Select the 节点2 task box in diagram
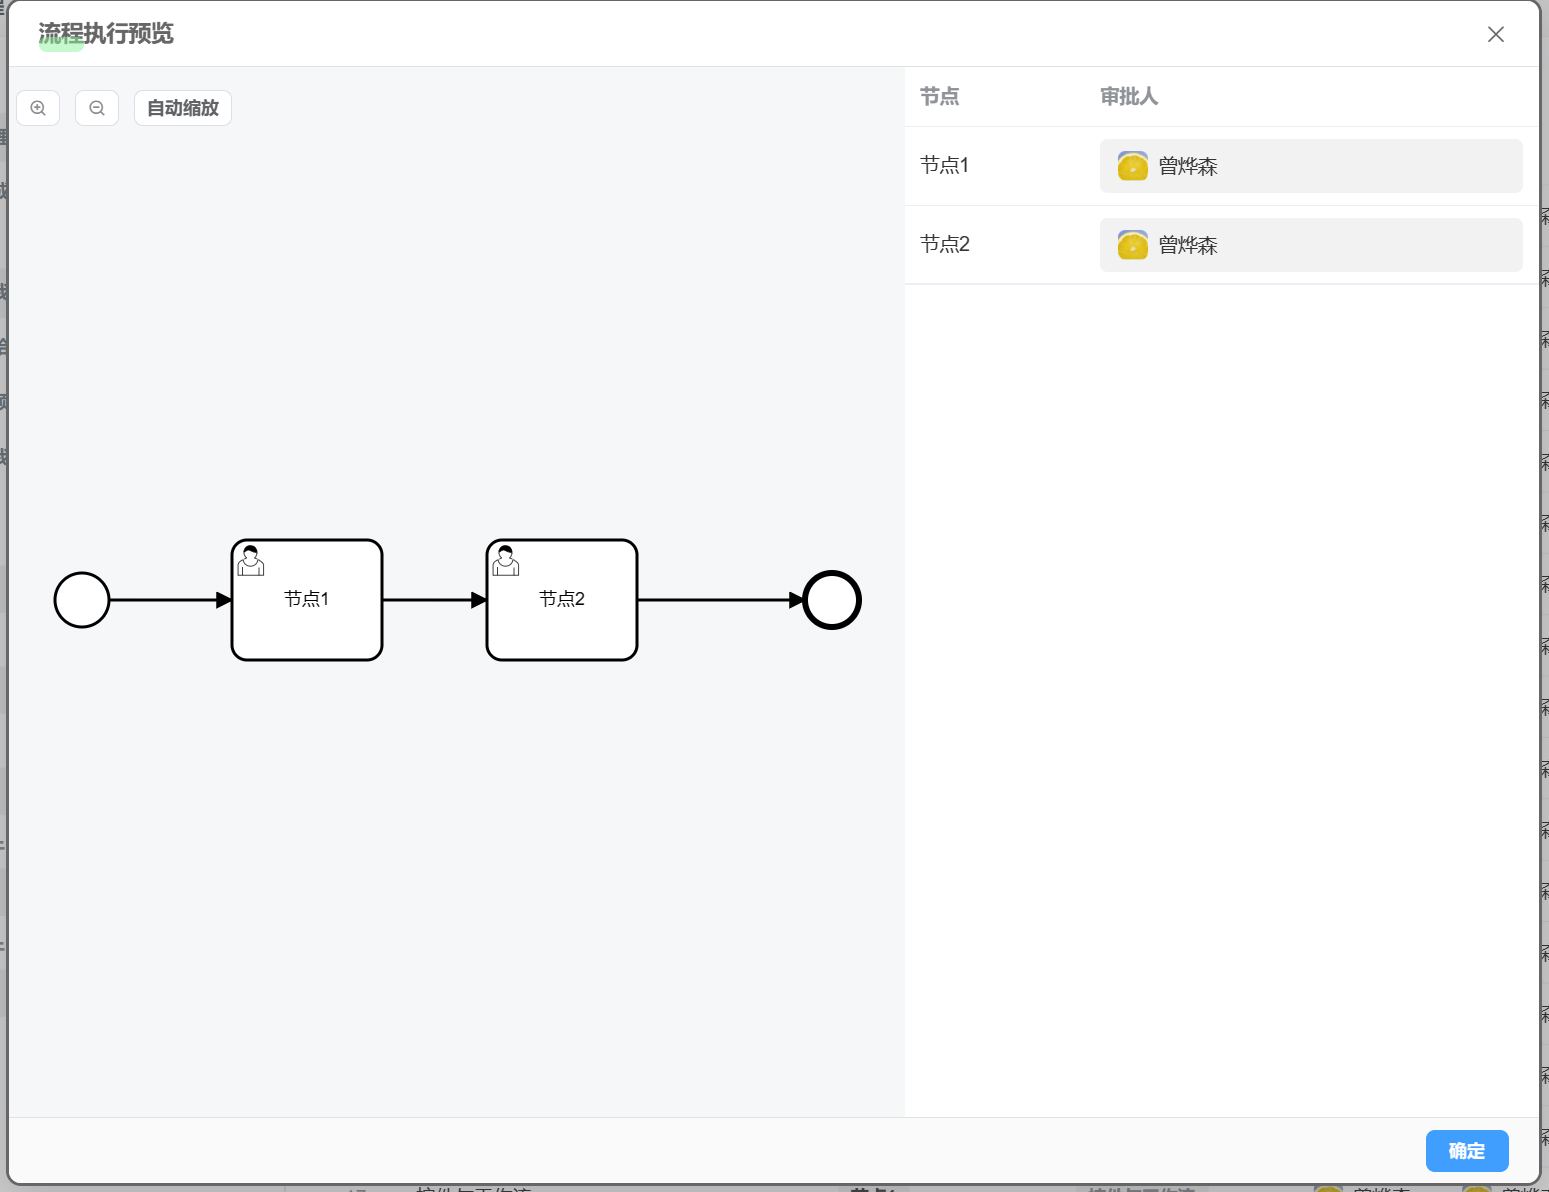Screen dimensions: 1549x1192 pos(562,600)
